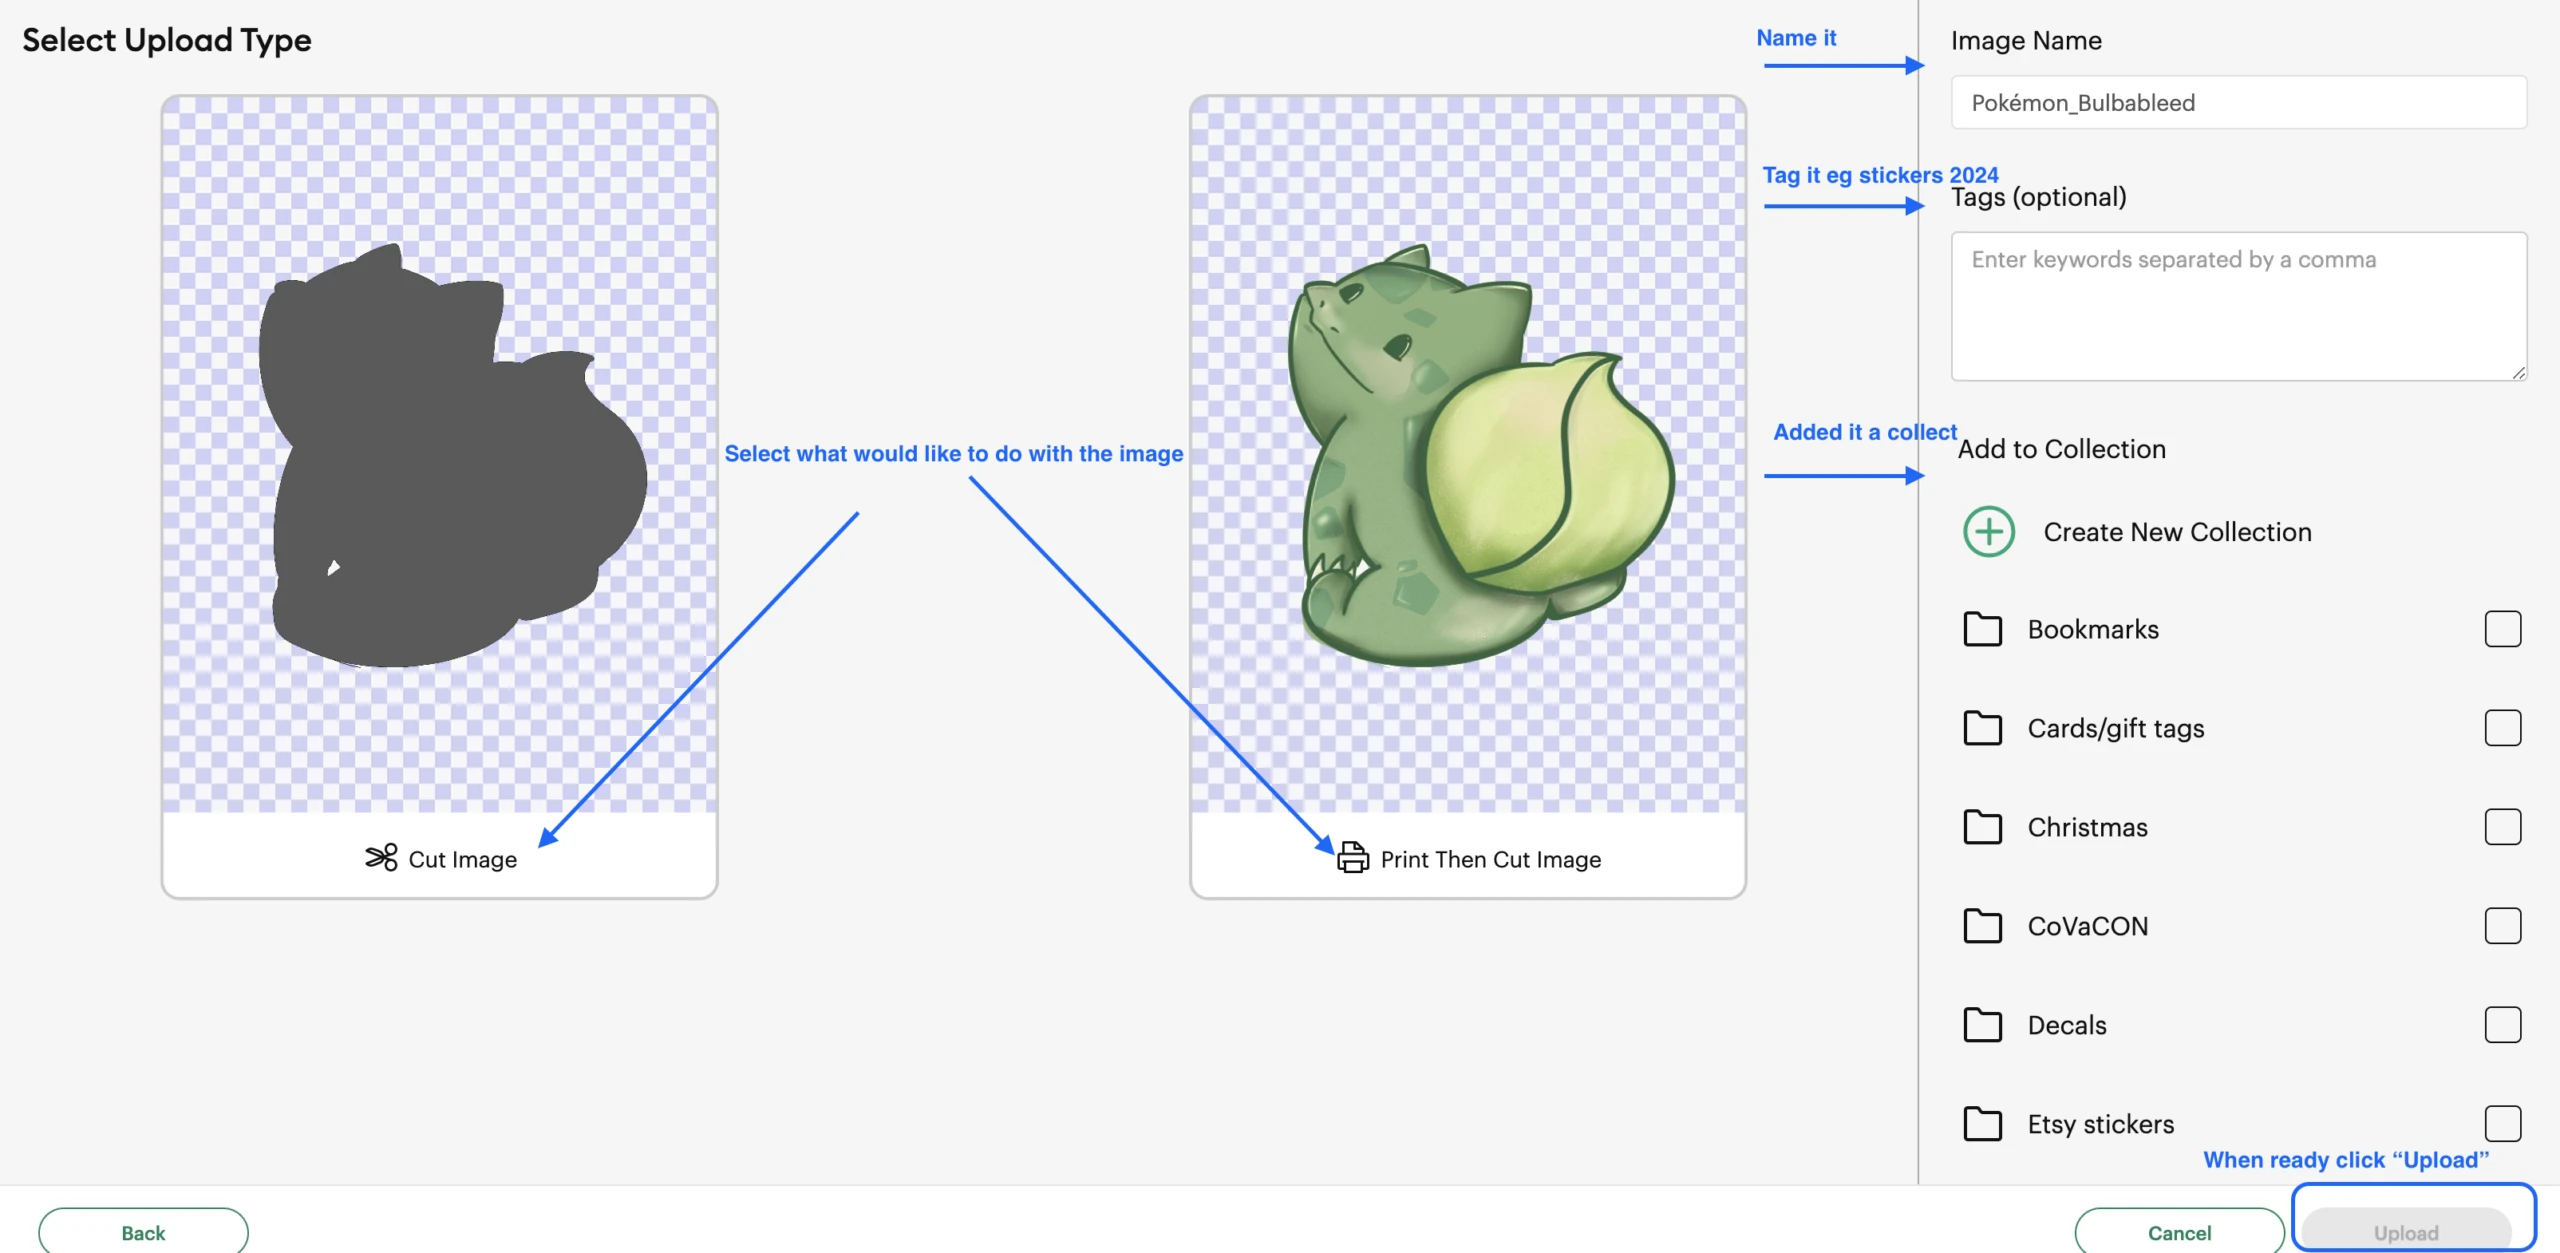Click the CoVaCON folder icon

[1982, 926]
